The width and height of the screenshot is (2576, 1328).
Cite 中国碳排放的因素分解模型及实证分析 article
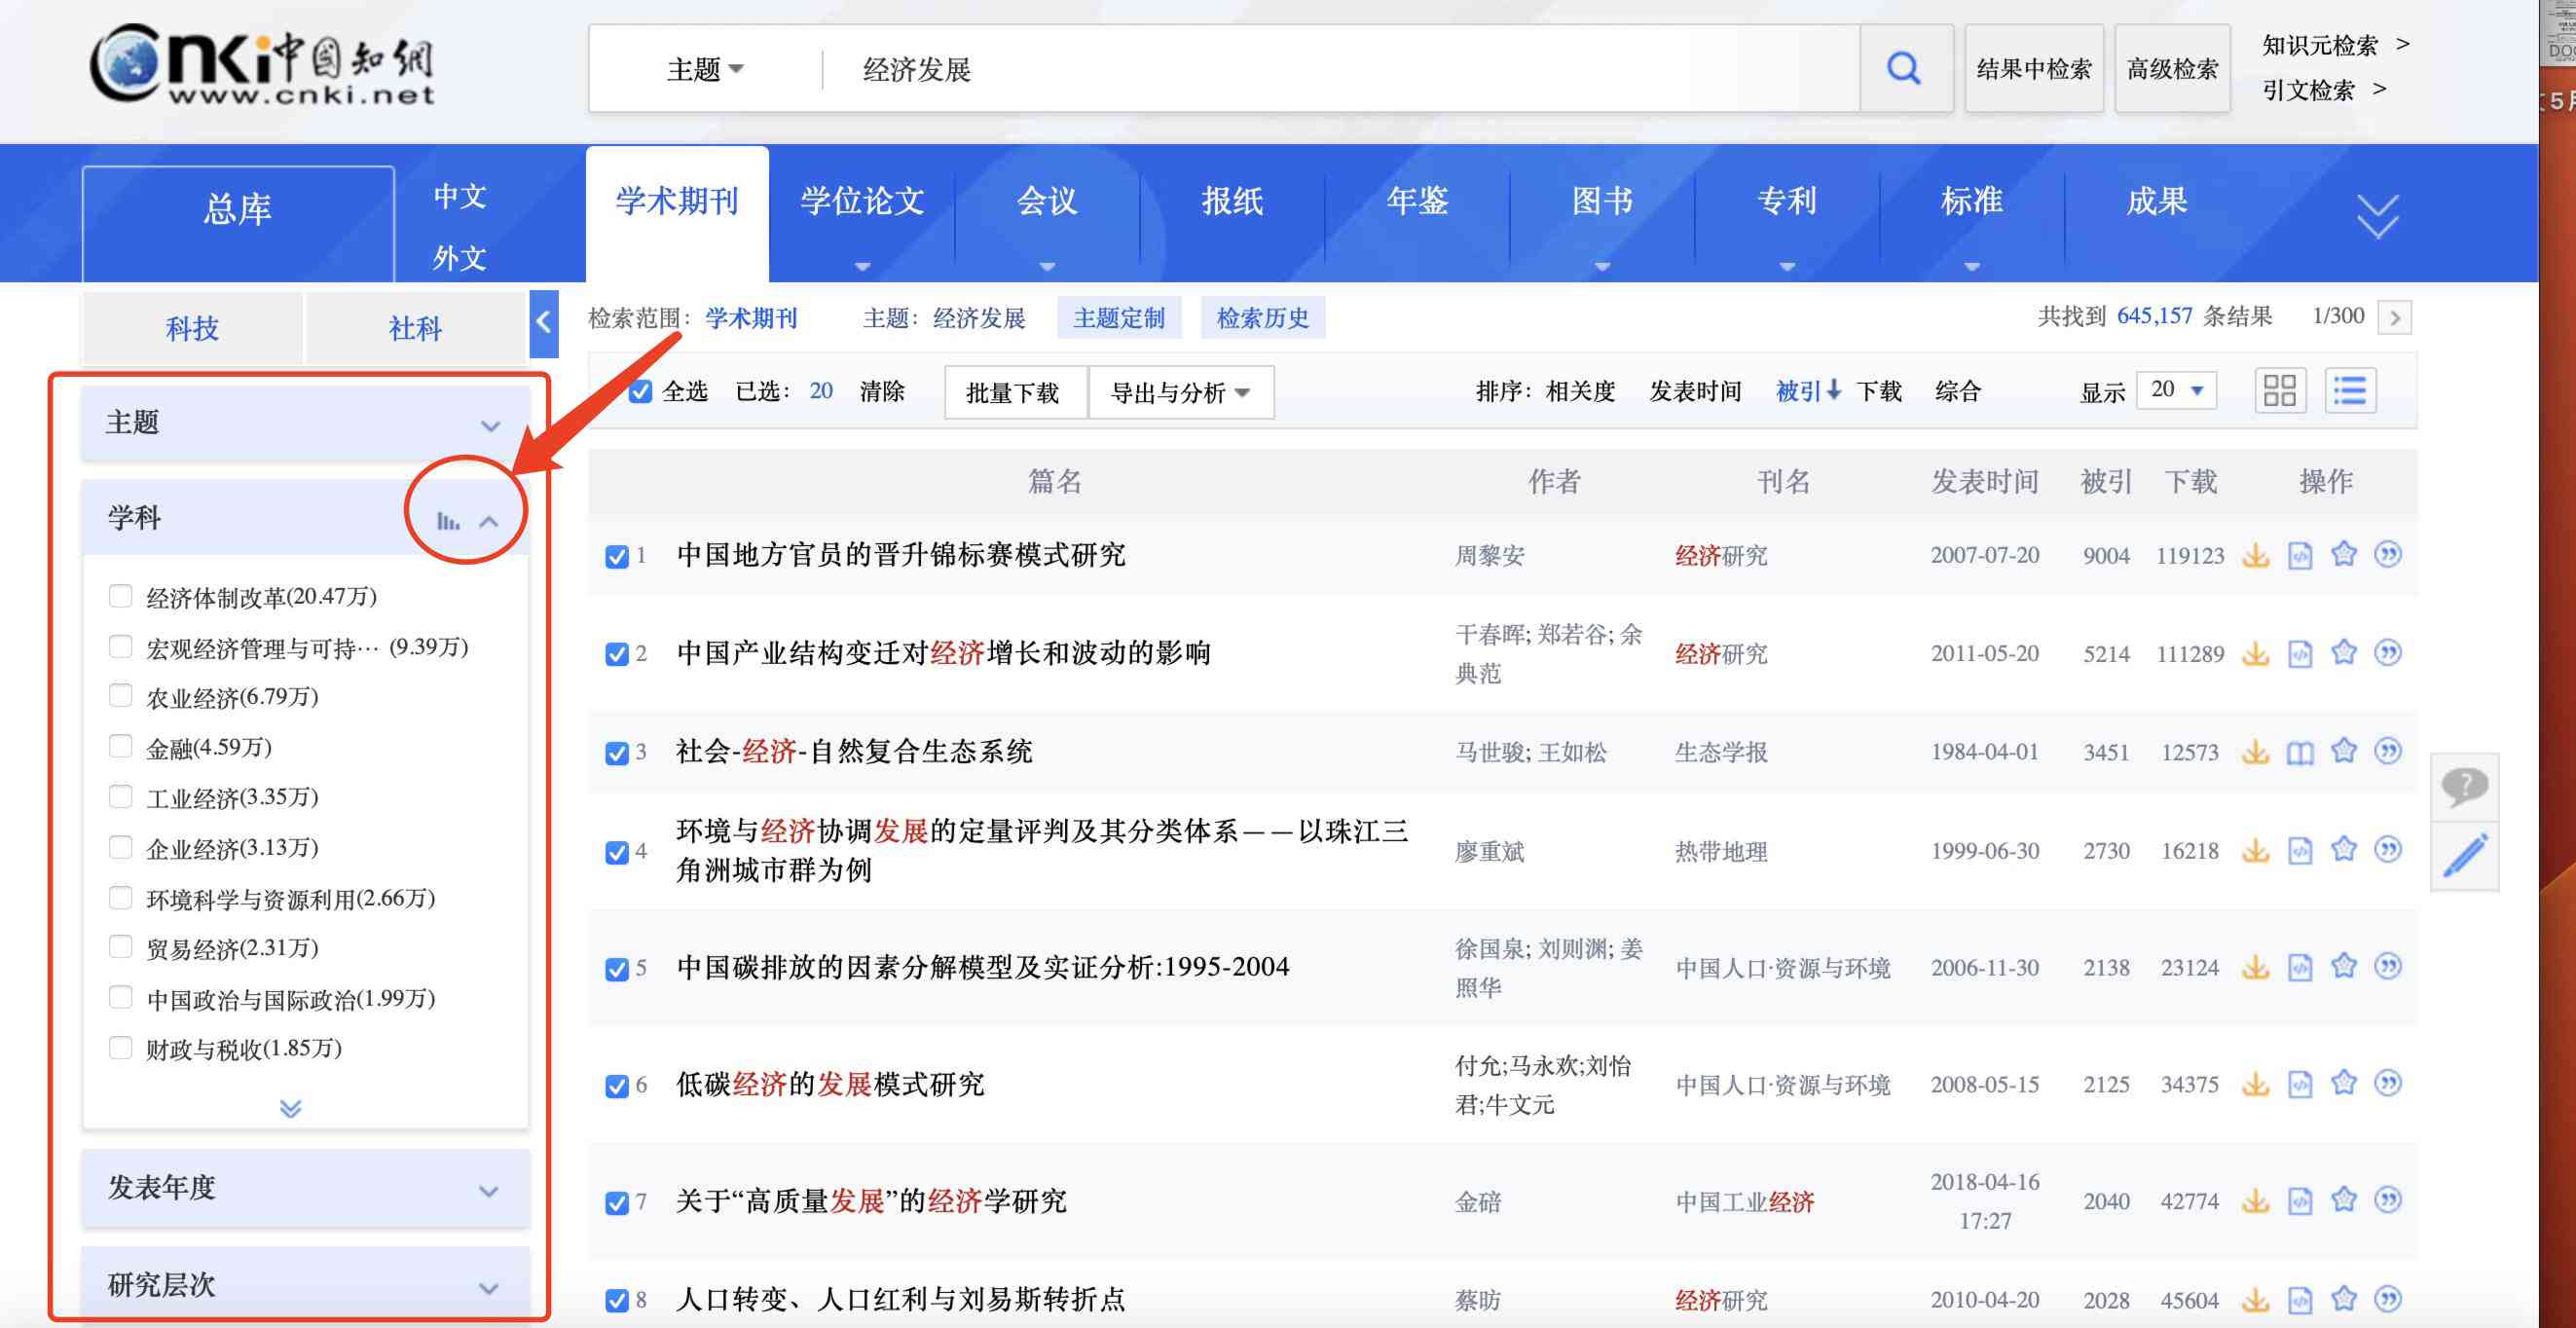[2388, 967]
